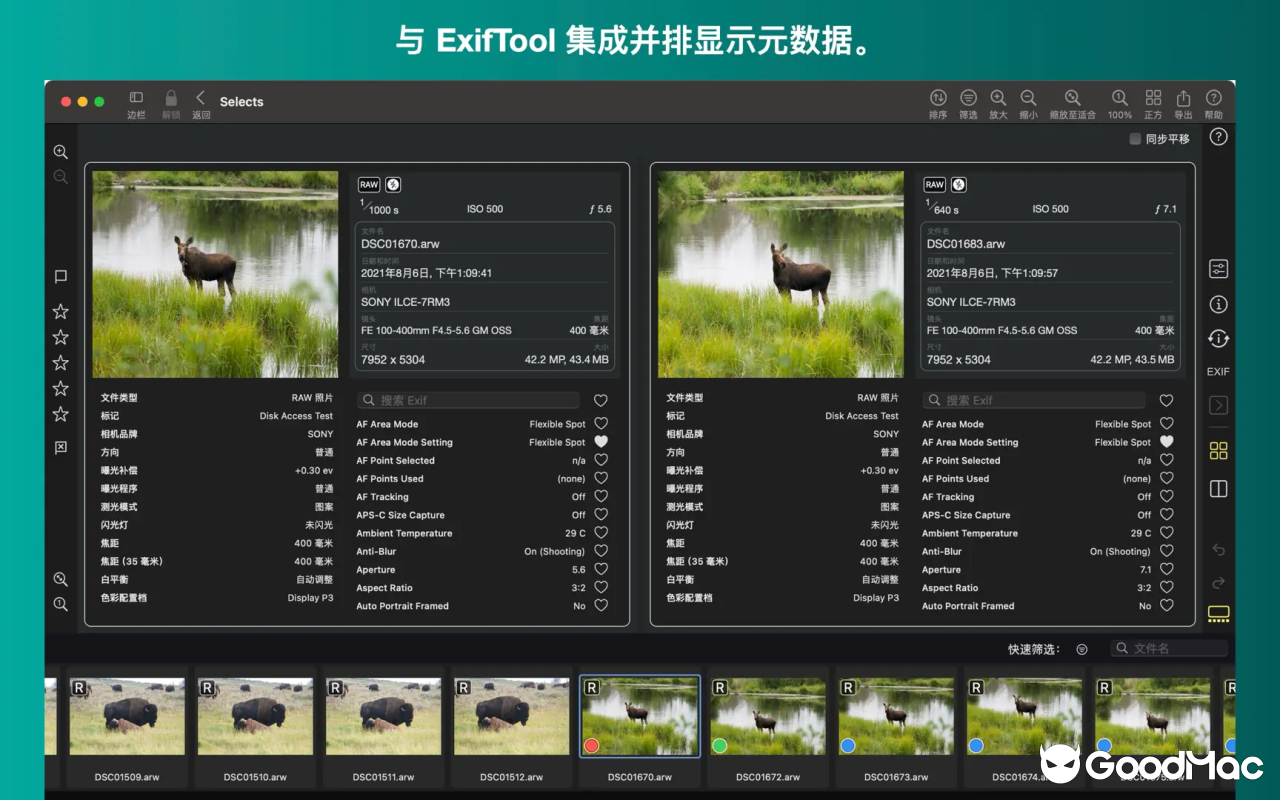Open 帮助 help in the toolbar

click(x=1213, y=98)
